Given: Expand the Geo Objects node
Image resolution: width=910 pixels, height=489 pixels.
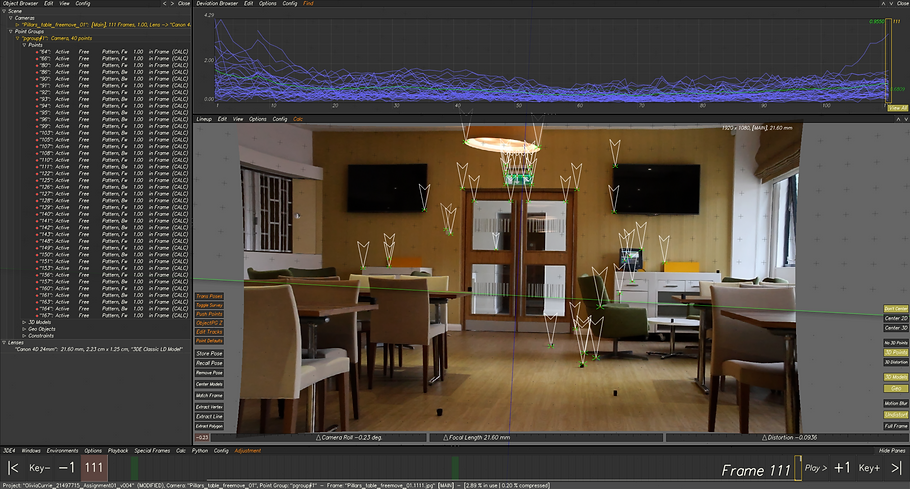Looking at the screenshot, I should (24, 329).
